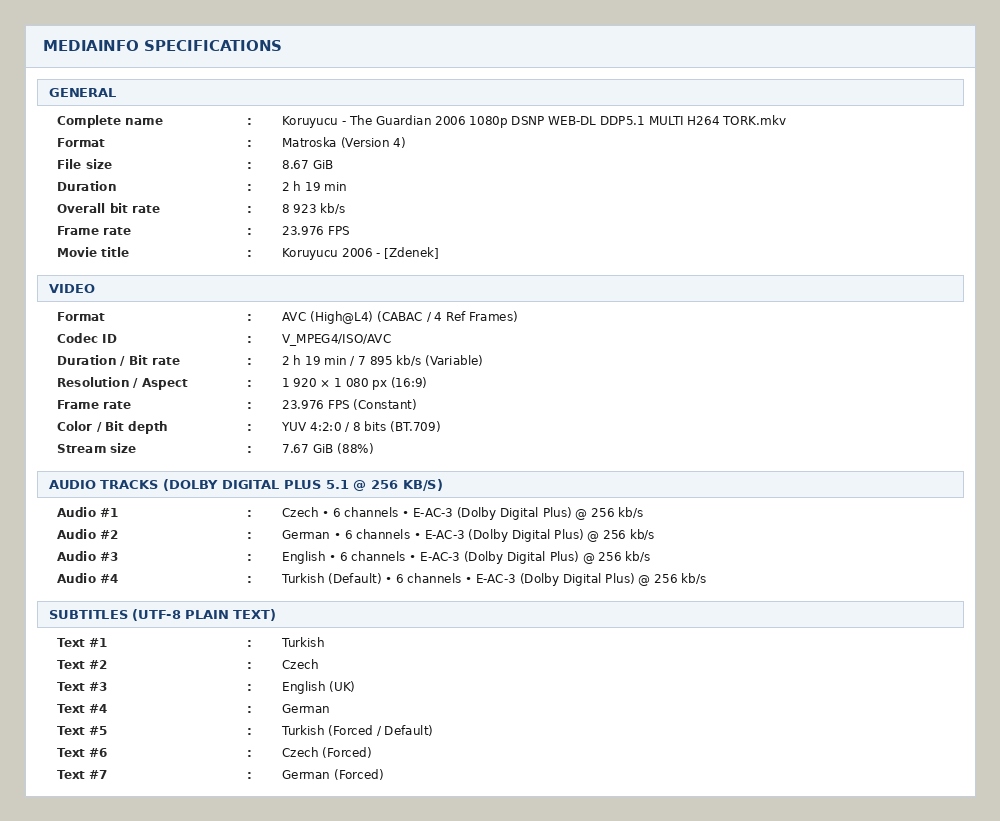The width and height of the screenshot is (1000, 821).
Task: Click the MEDIAINFO SPECIFICATIONS heading
Action: (x=162, y=46)
